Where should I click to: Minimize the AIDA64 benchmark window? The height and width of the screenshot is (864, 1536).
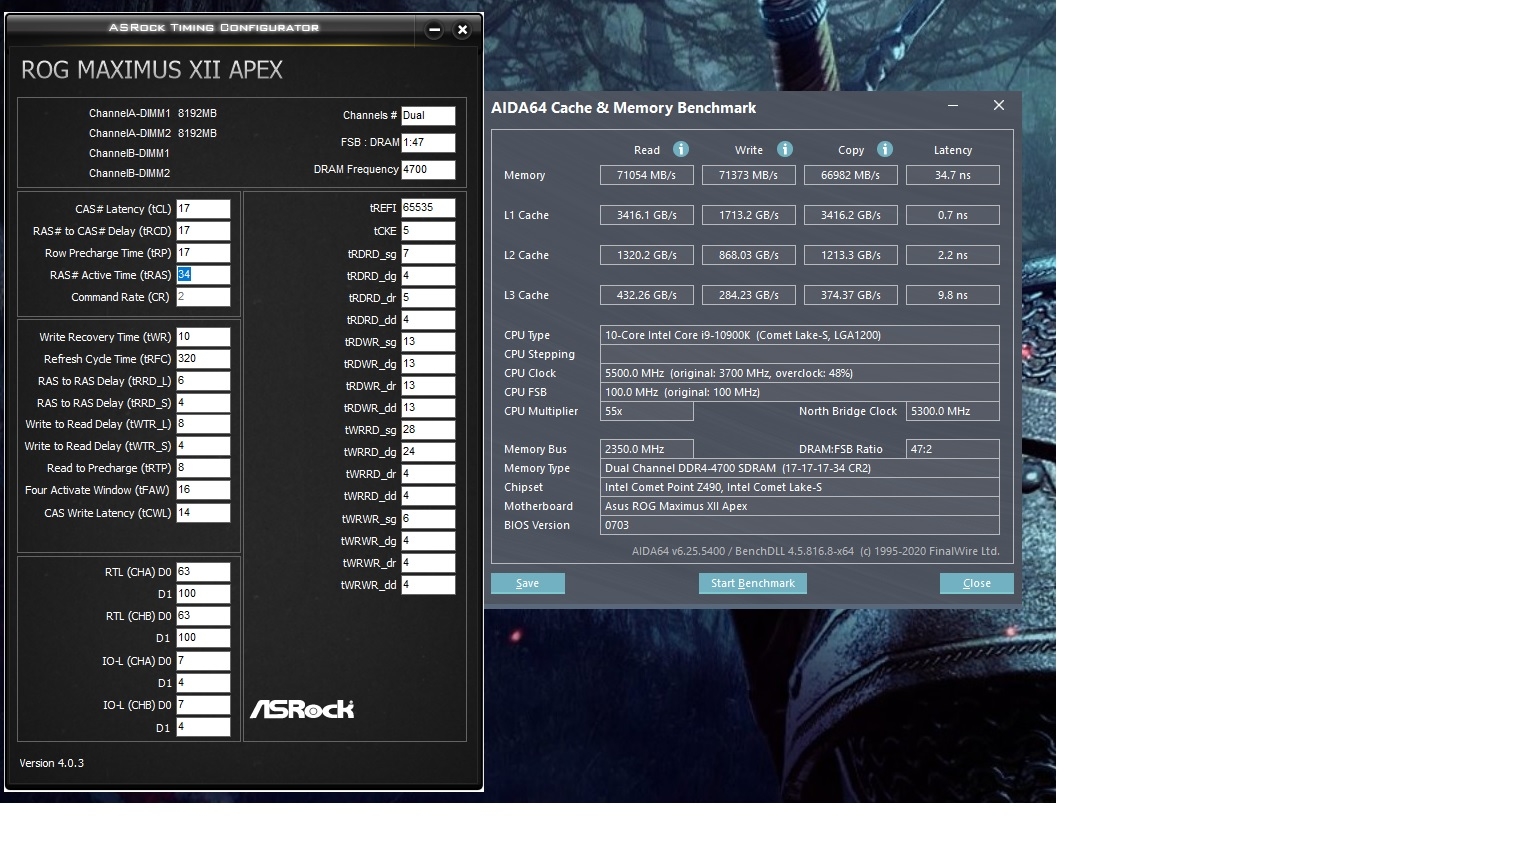[953, 105]
